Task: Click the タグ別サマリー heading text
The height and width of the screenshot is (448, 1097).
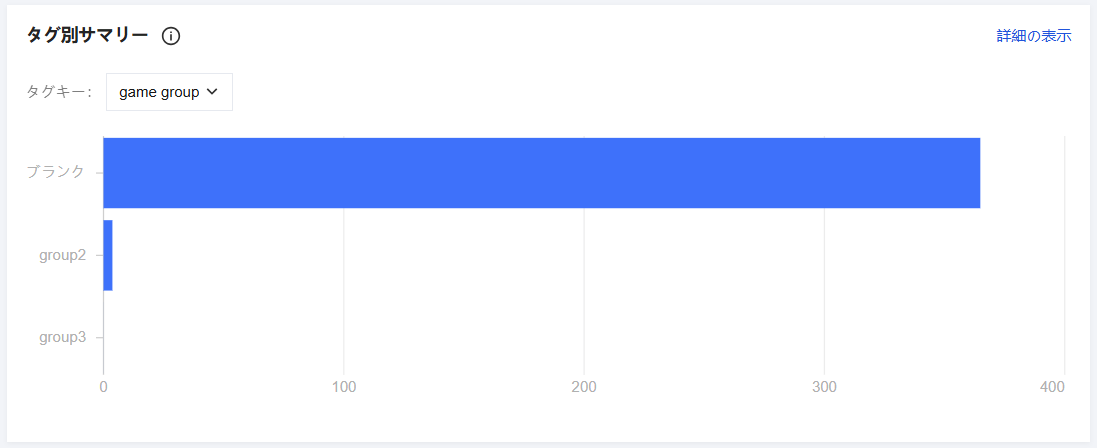Action: pyautogui.click(x=87, y=35)
